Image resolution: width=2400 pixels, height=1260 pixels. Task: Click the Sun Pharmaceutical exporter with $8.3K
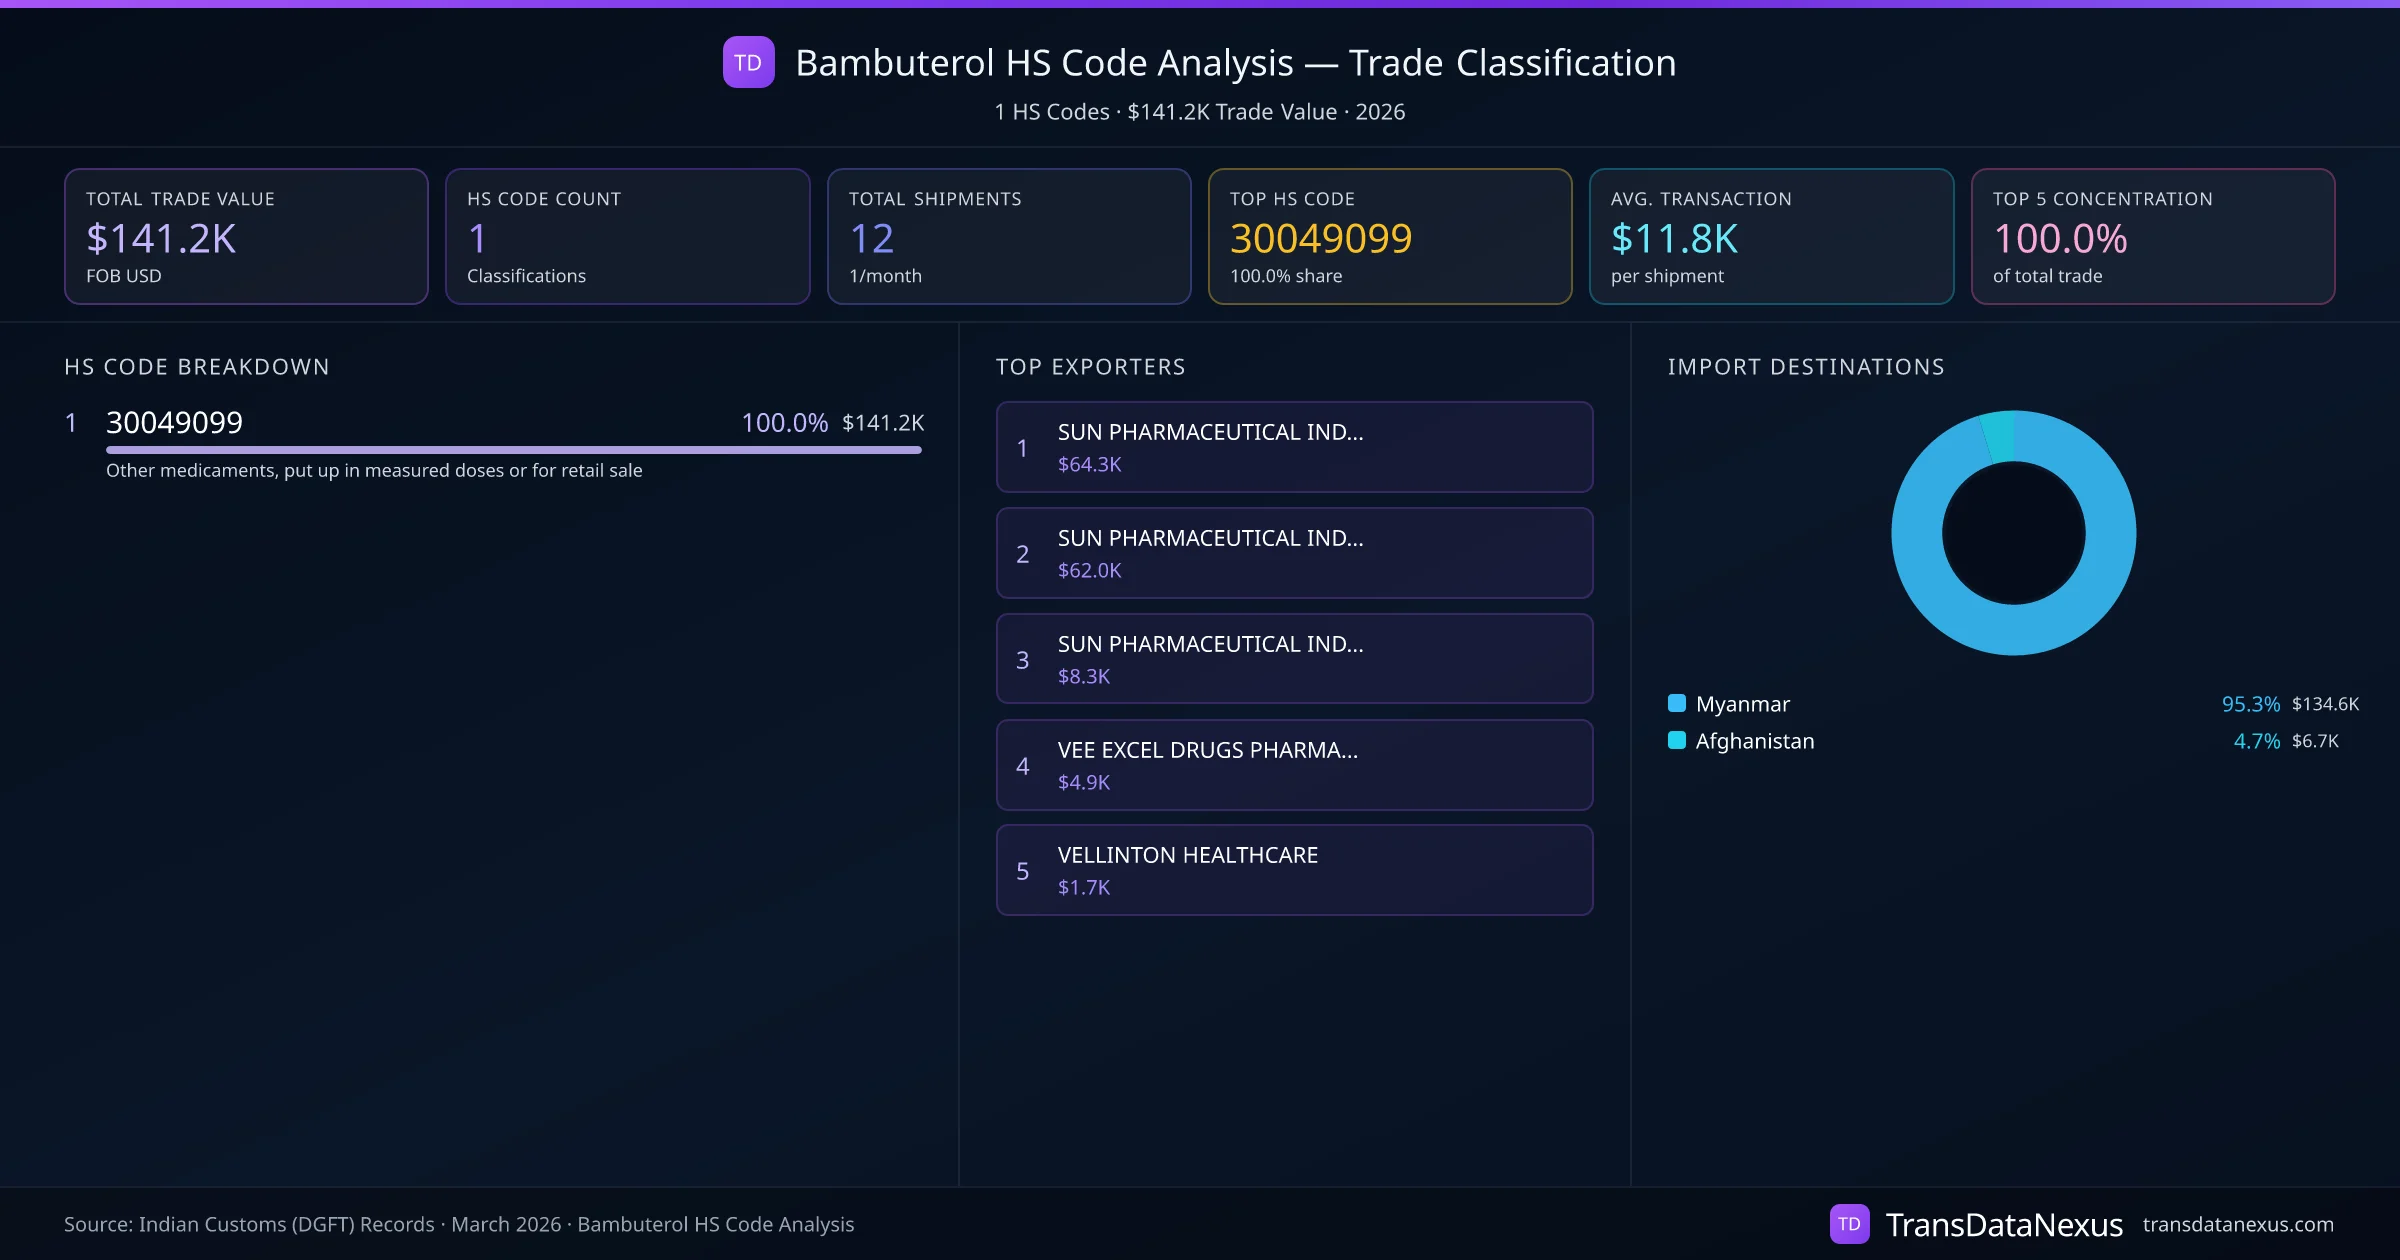coord(1294,659)
